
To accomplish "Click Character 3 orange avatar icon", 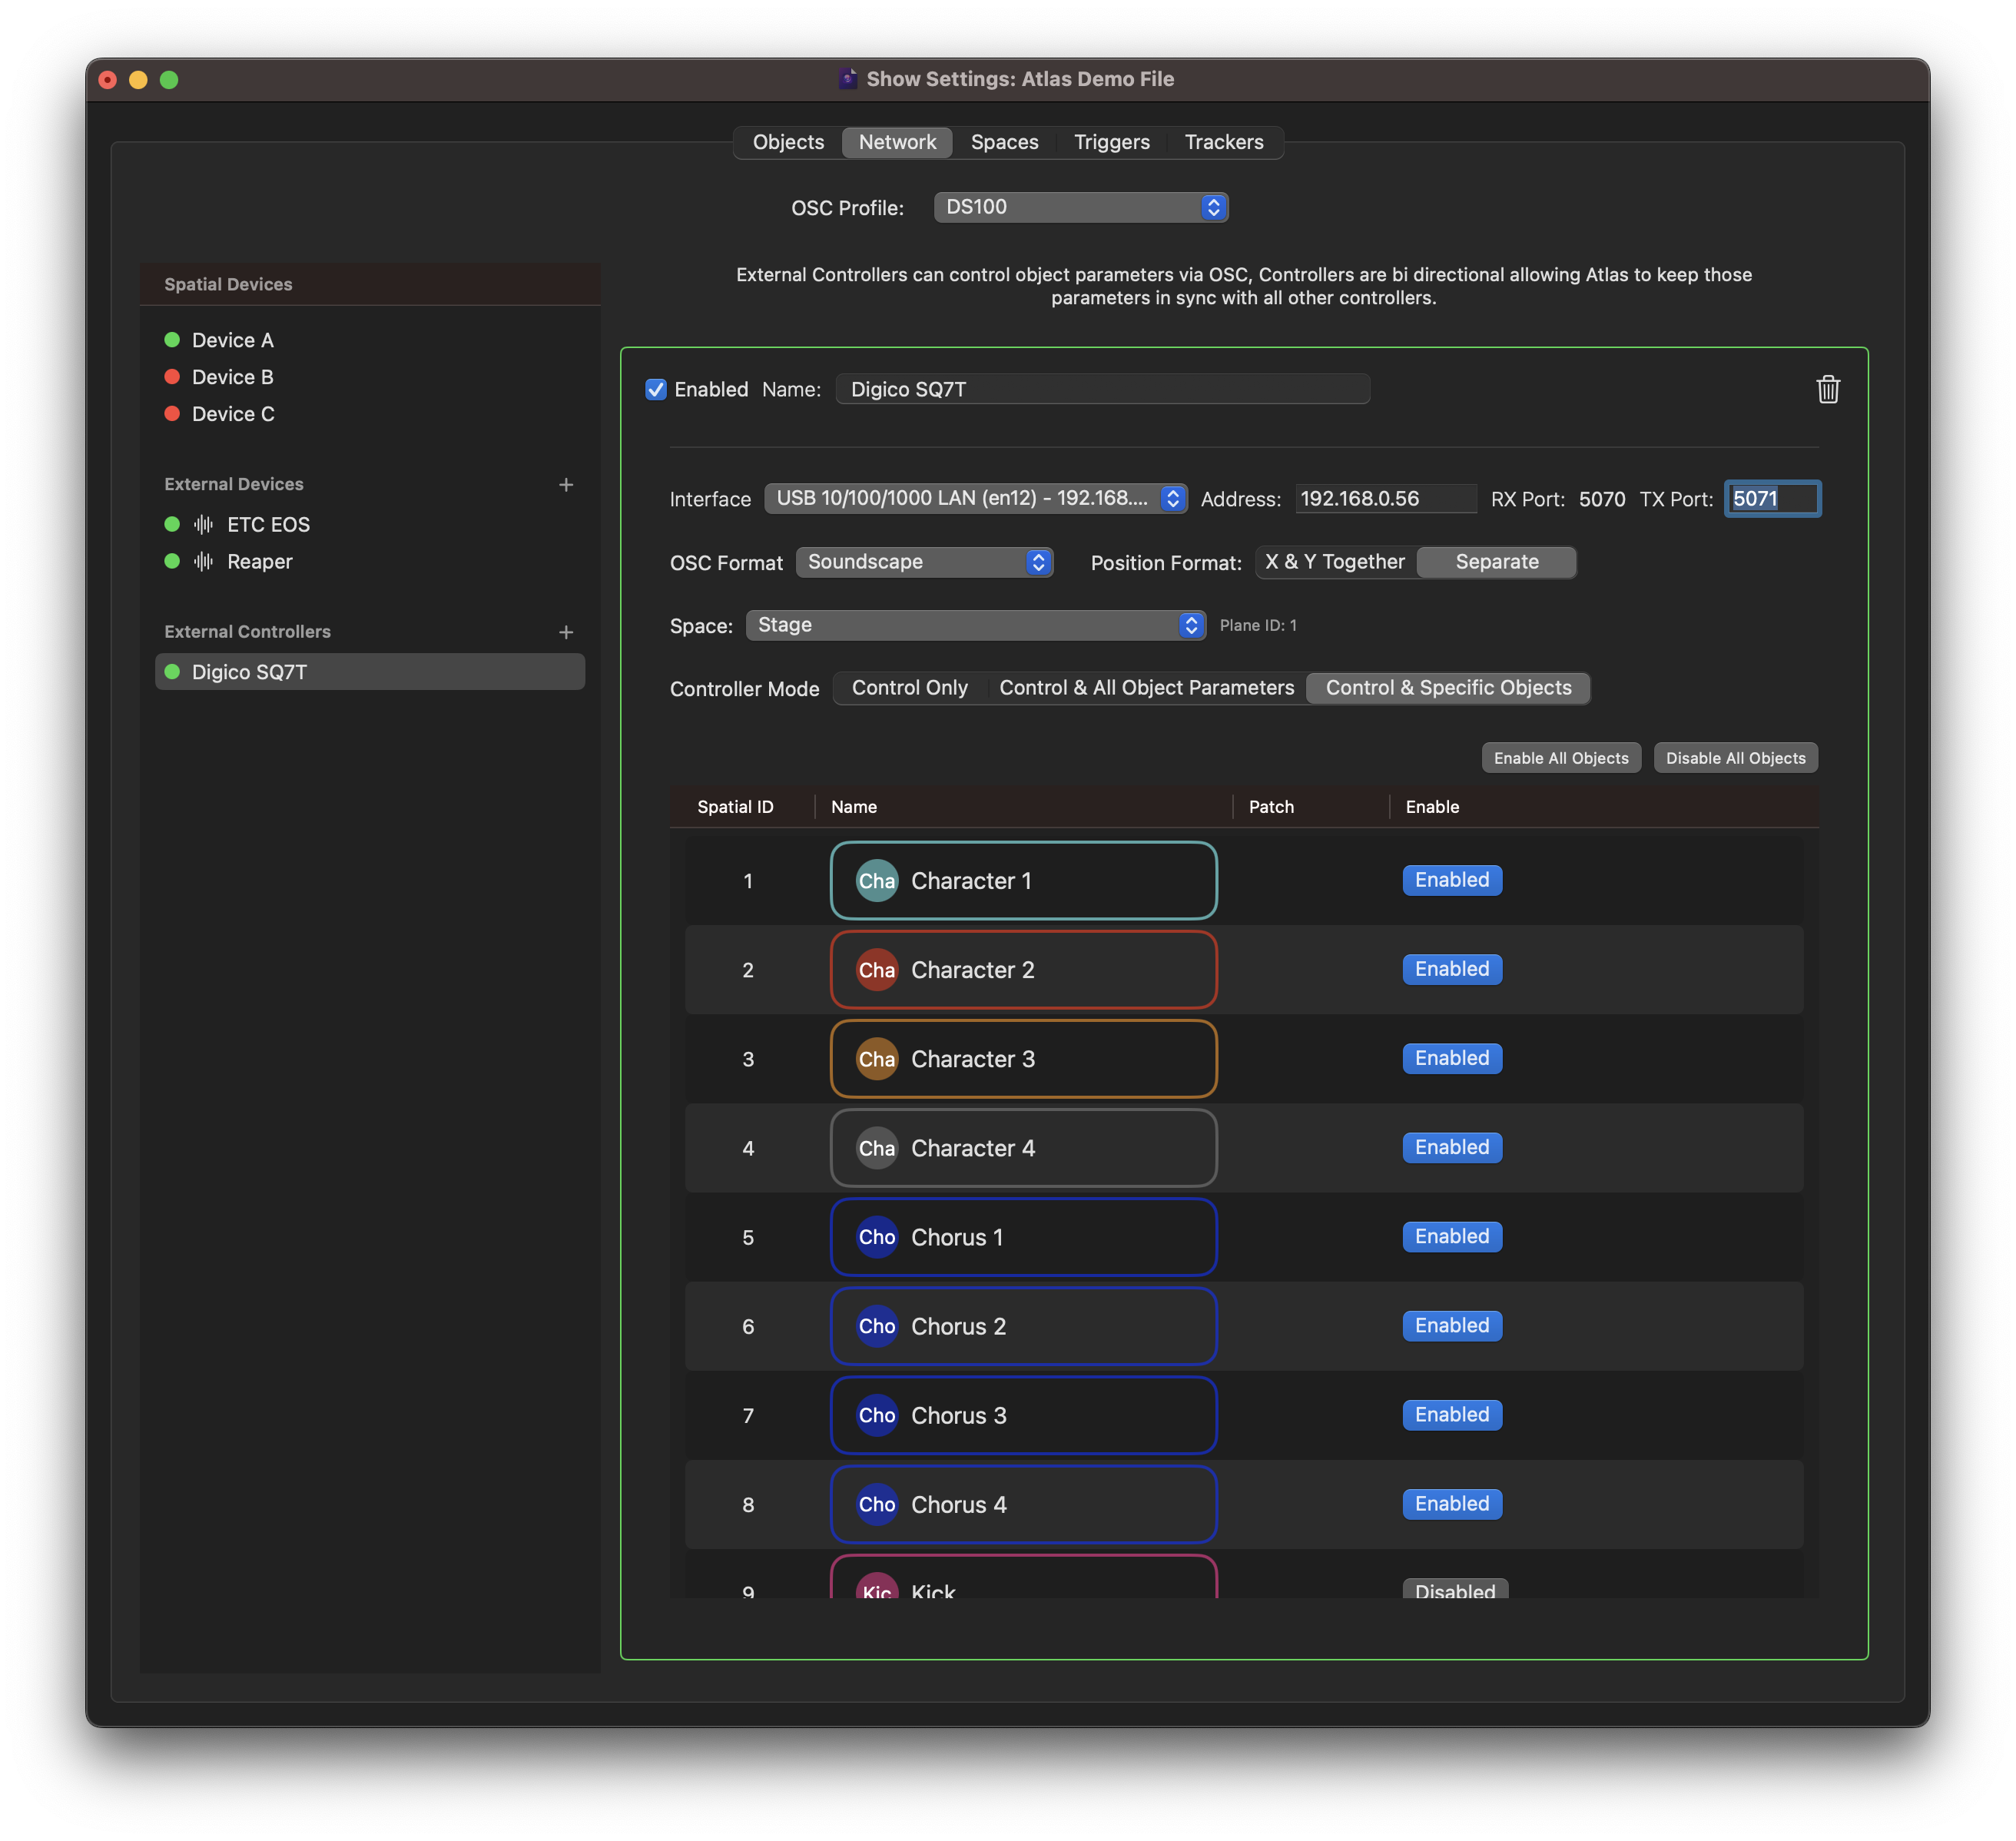I will [876, 1059].
